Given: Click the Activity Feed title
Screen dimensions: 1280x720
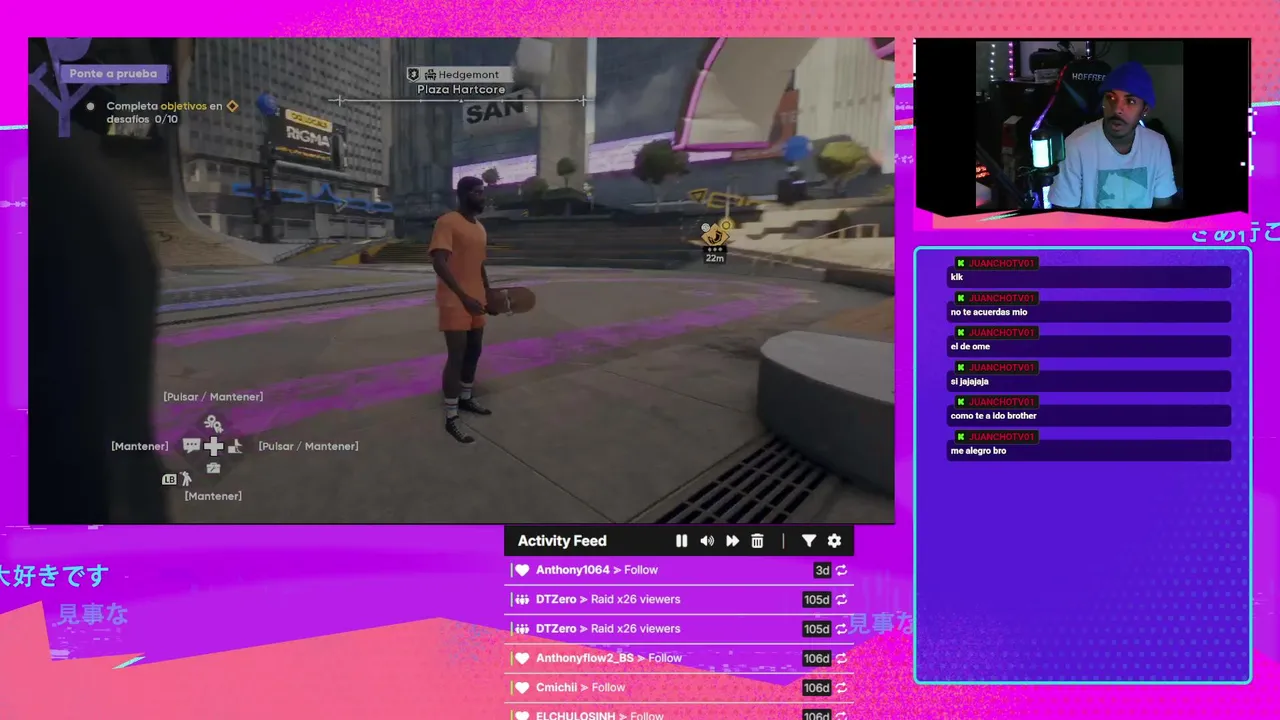Looking at the screenshot, I should pyautogui.click(x=562, y=541).
